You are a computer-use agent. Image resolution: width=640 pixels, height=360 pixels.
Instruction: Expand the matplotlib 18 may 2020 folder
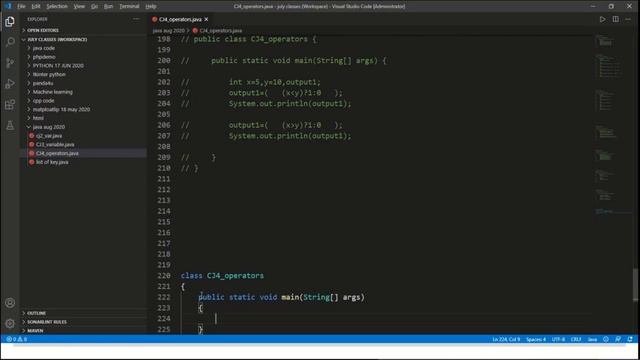83,109
